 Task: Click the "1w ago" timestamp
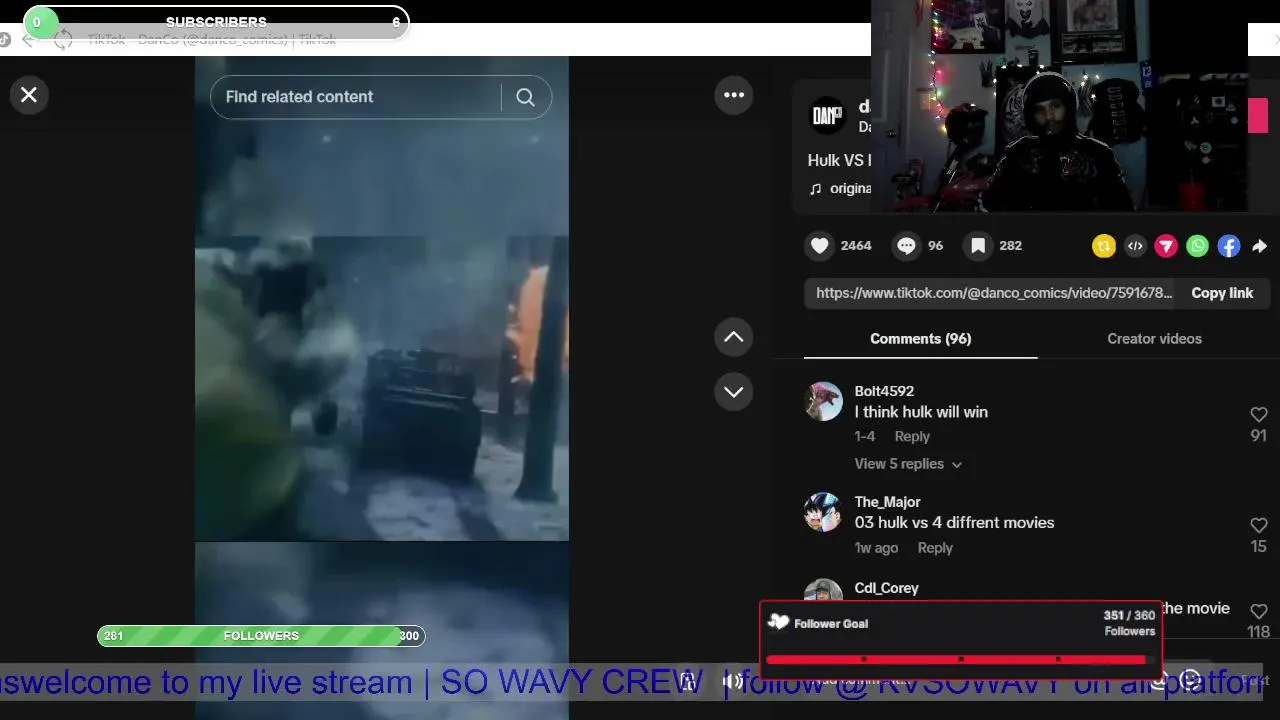876,548
